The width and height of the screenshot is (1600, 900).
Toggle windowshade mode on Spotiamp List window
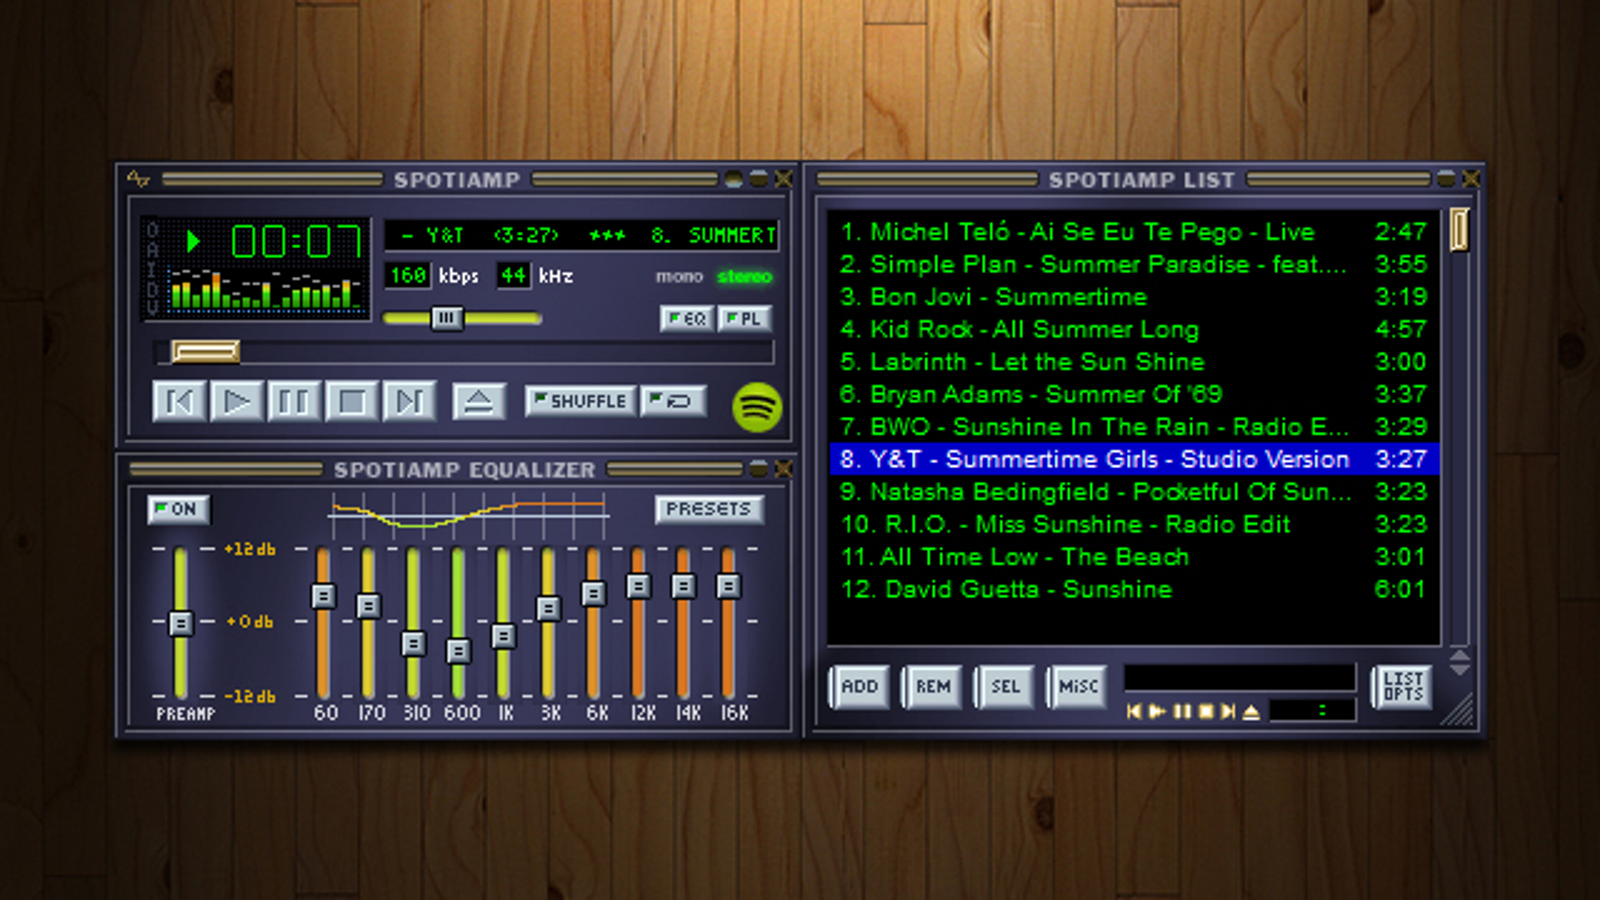[x=1446, y=179]
